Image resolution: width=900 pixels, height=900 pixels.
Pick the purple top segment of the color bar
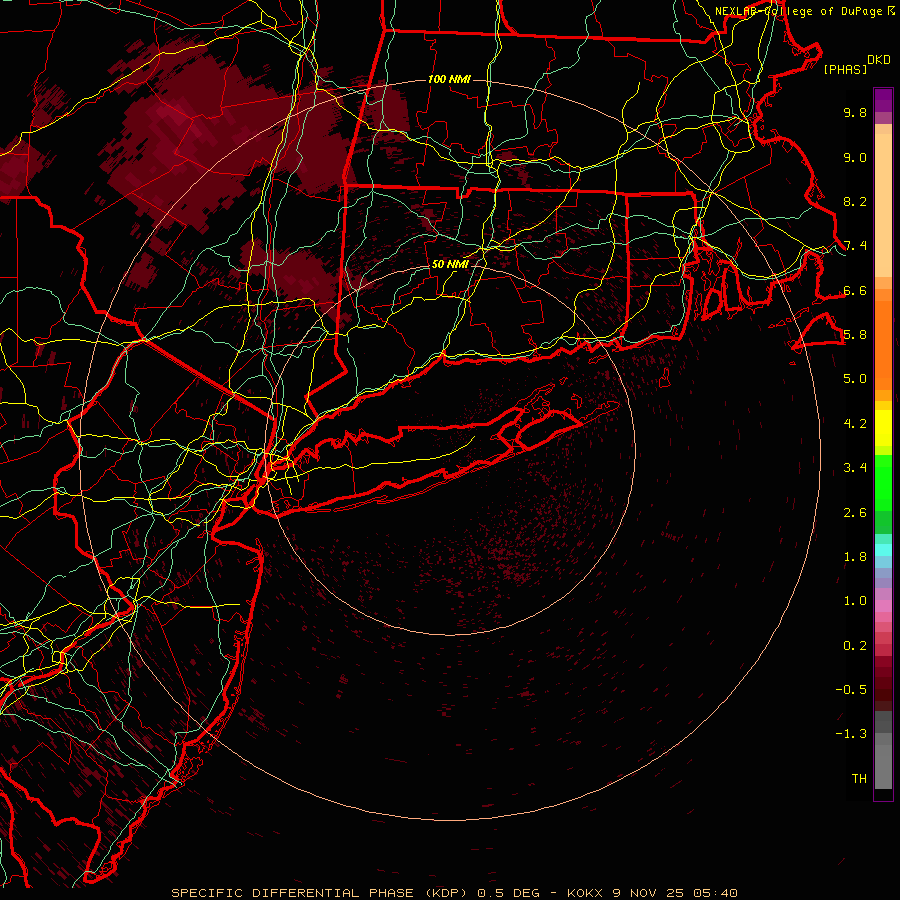click(x=883, y=100)
